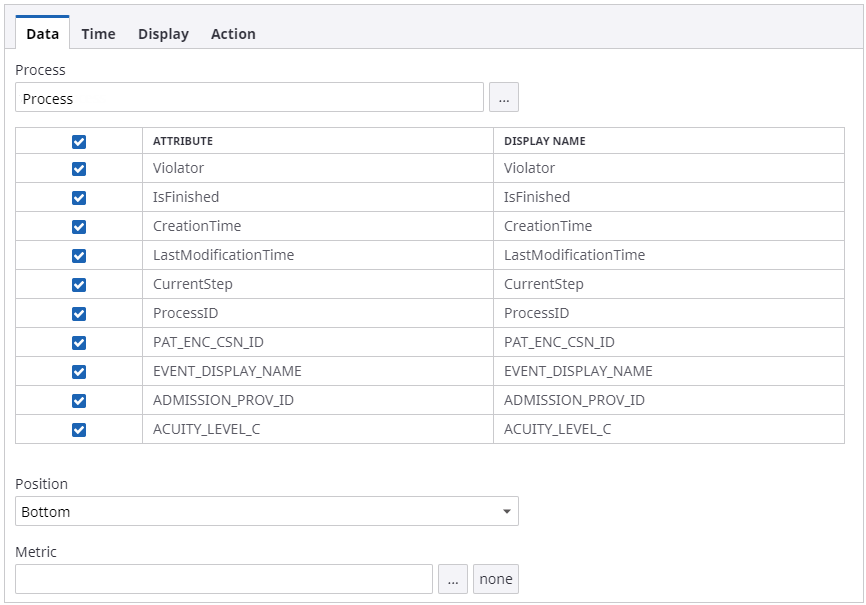Toggle the LastModificationTime checkbox off
Screen dimensions: 866x605
pos(79,255)
